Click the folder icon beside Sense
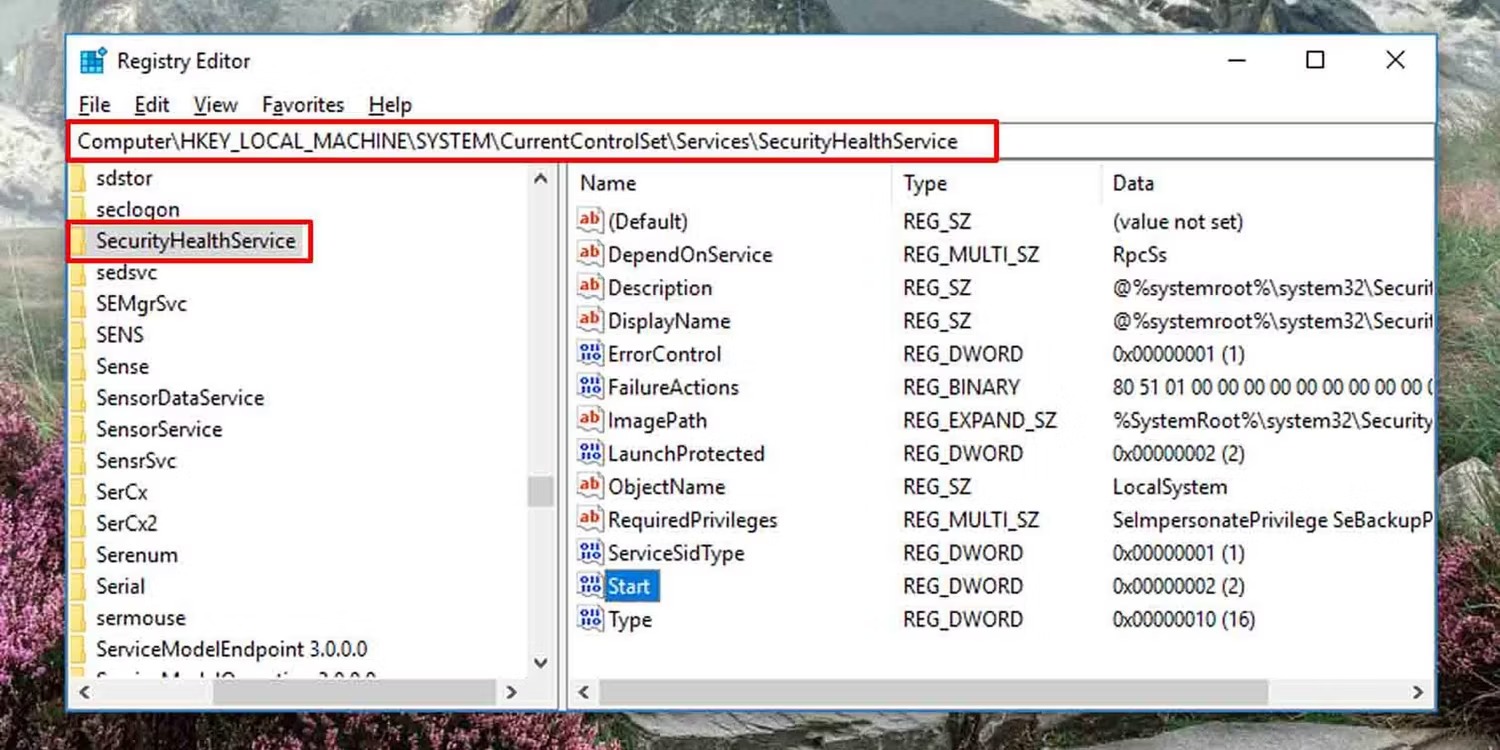The width and height of the screenshot is (1500, 750). tap(79, 366)
